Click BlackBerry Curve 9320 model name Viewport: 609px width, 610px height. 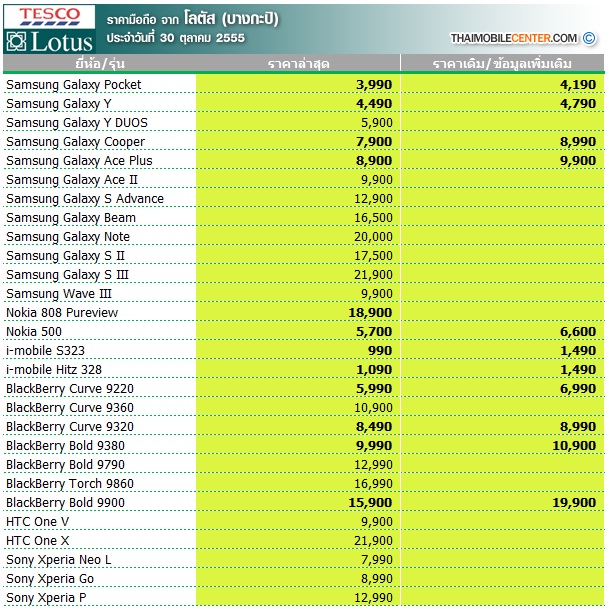point(70,426)
